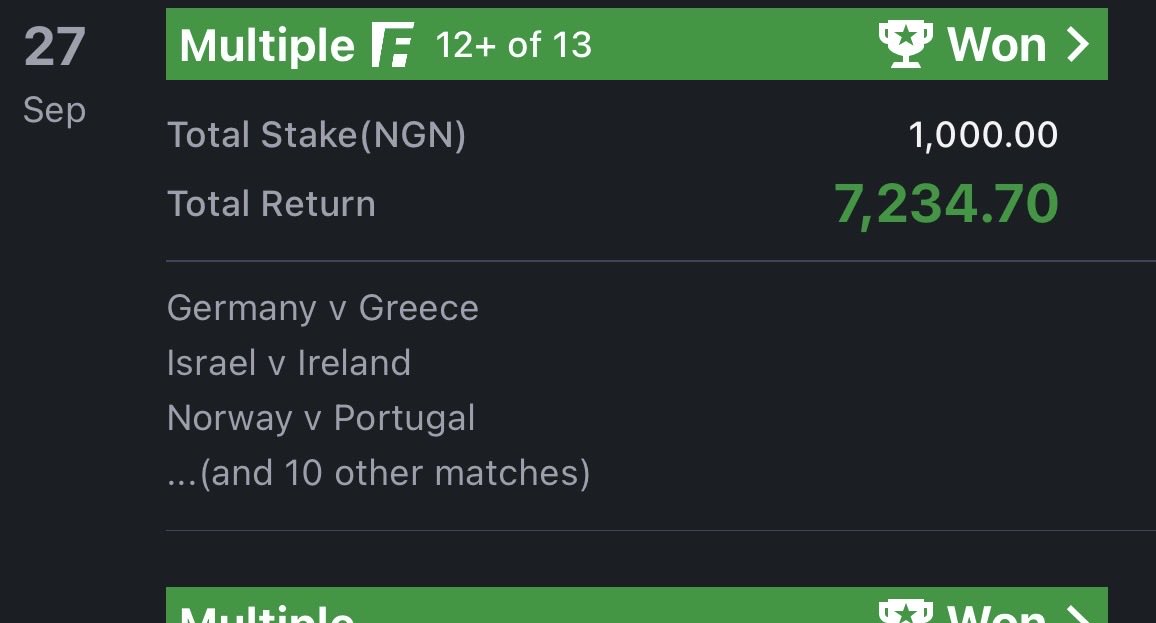Screen dimensions: 1156x623
Task: Click the 7,234.70 total return amount
Action: [x=947, y=204]
